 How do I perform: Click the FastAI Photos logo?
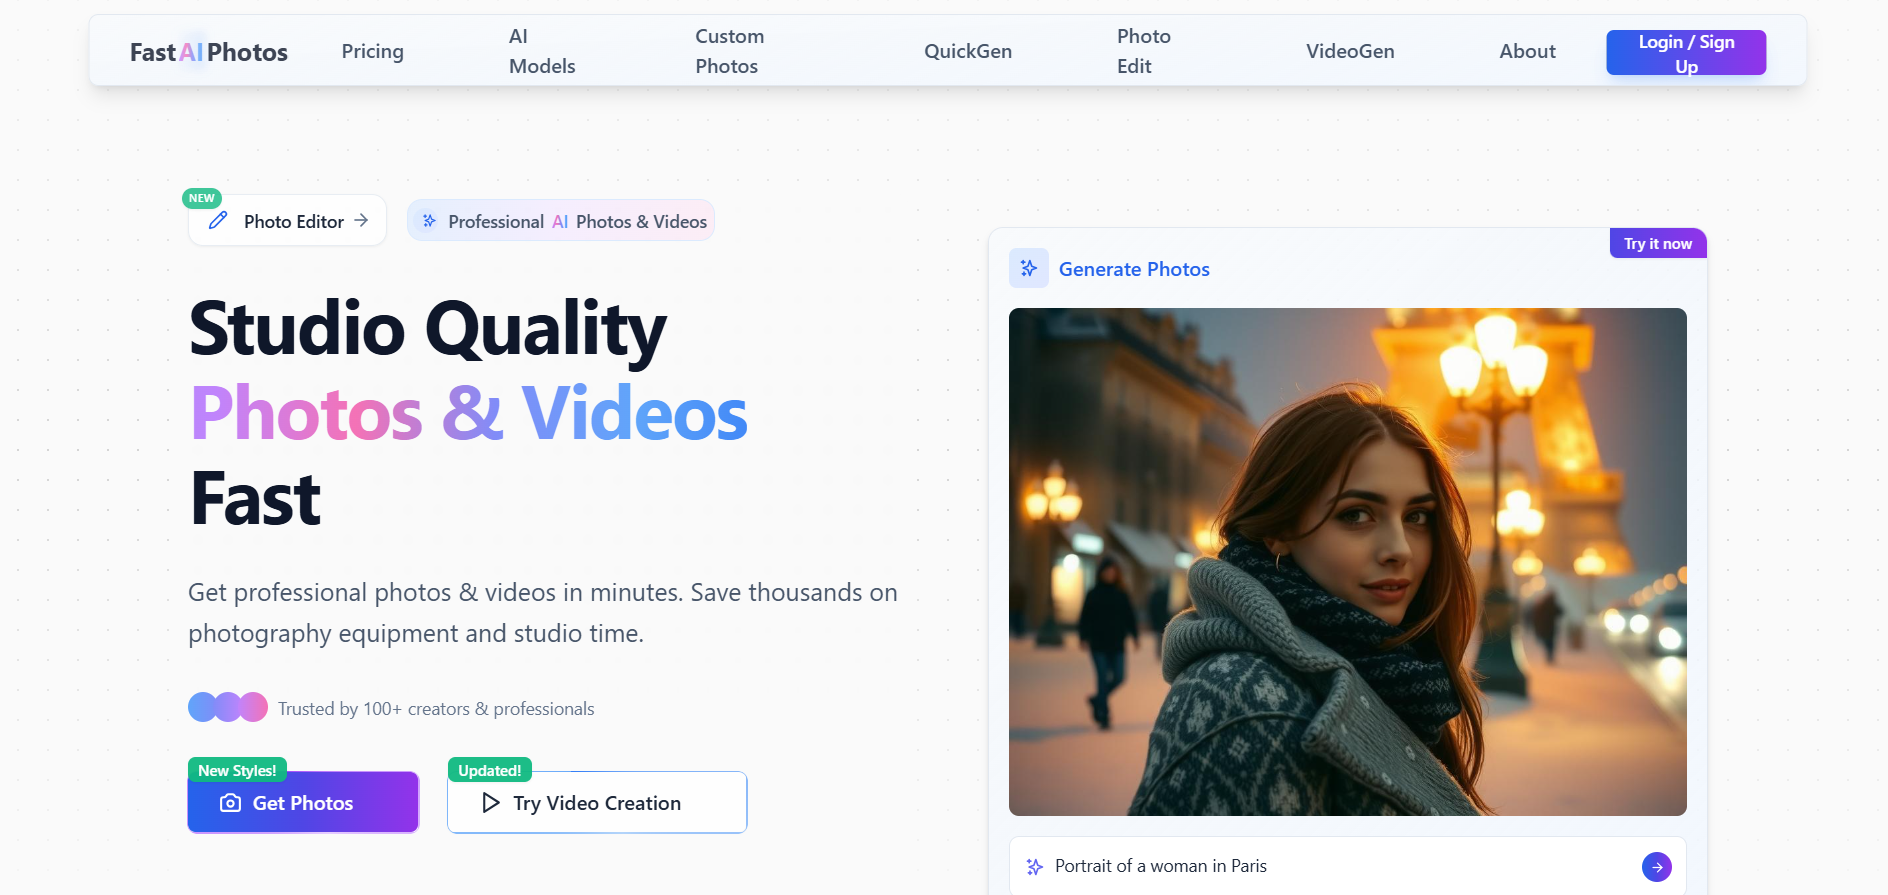pos(209,52)
